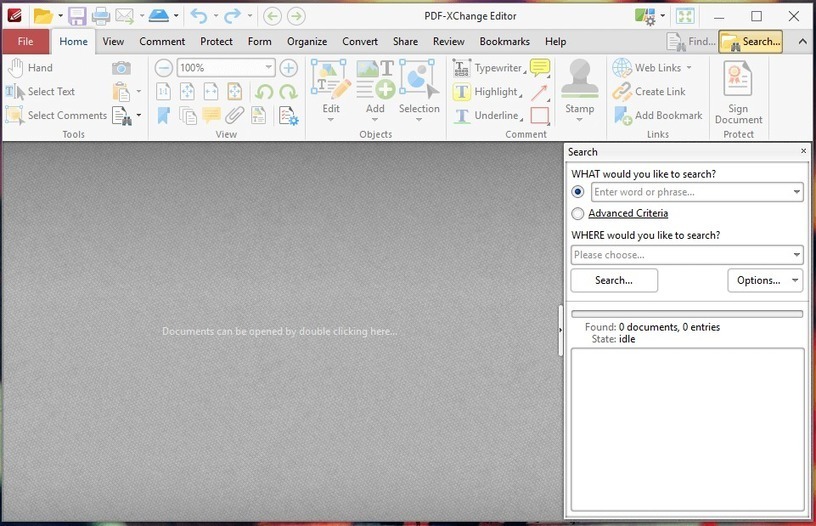Click the Zoom Out minus icon

click(x=163, y=68)
